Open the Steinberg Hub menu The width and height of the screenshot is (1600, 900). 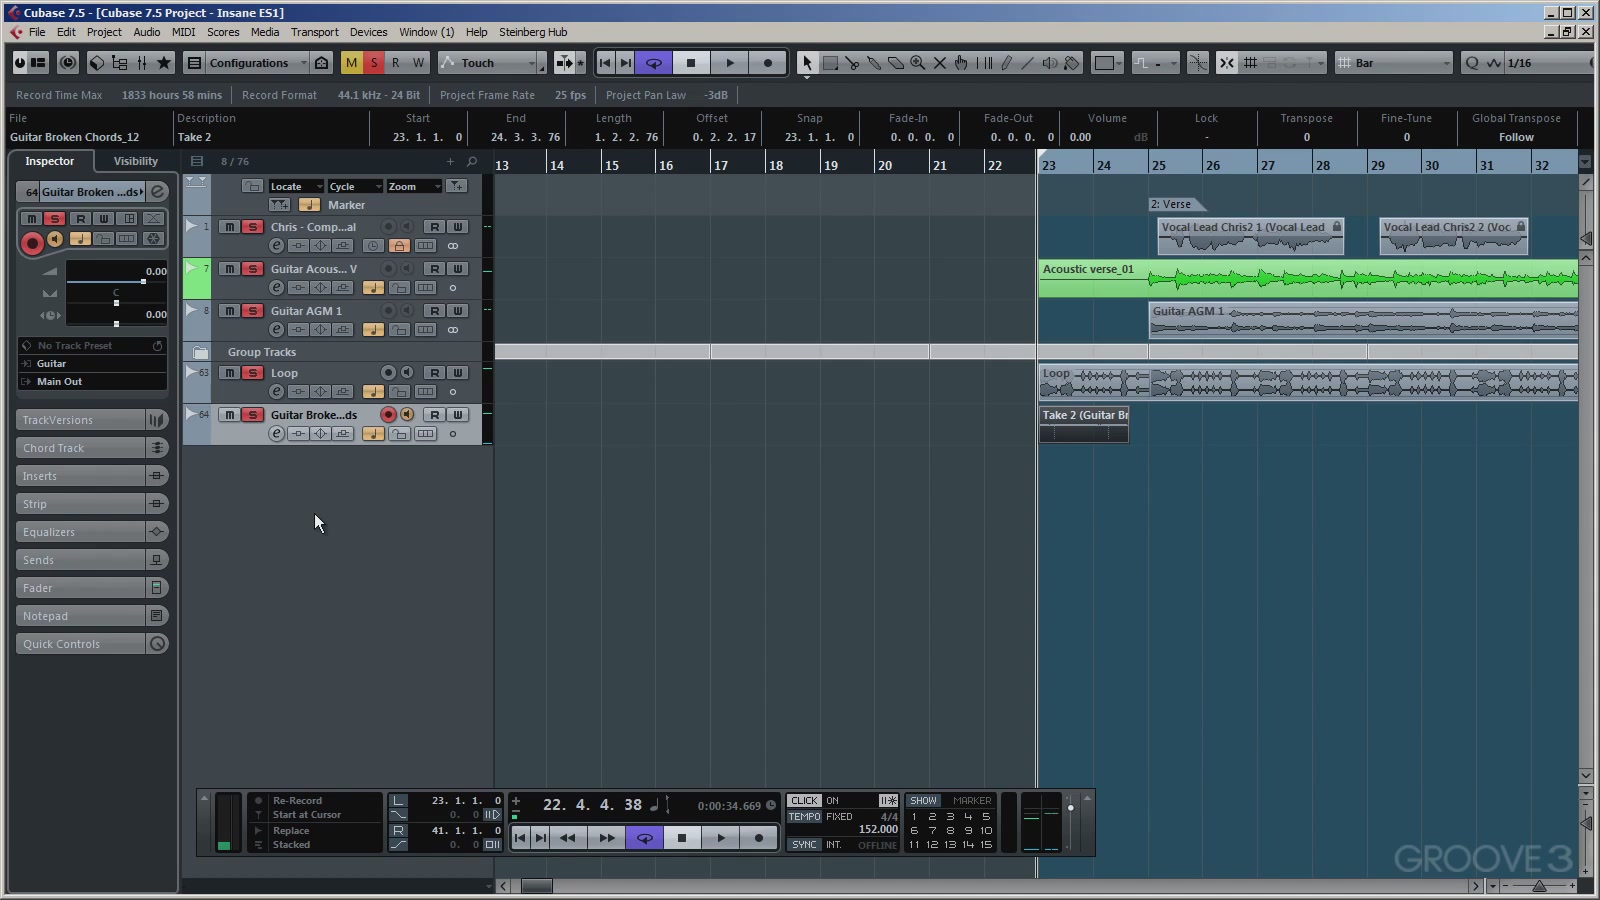(533, 32)
